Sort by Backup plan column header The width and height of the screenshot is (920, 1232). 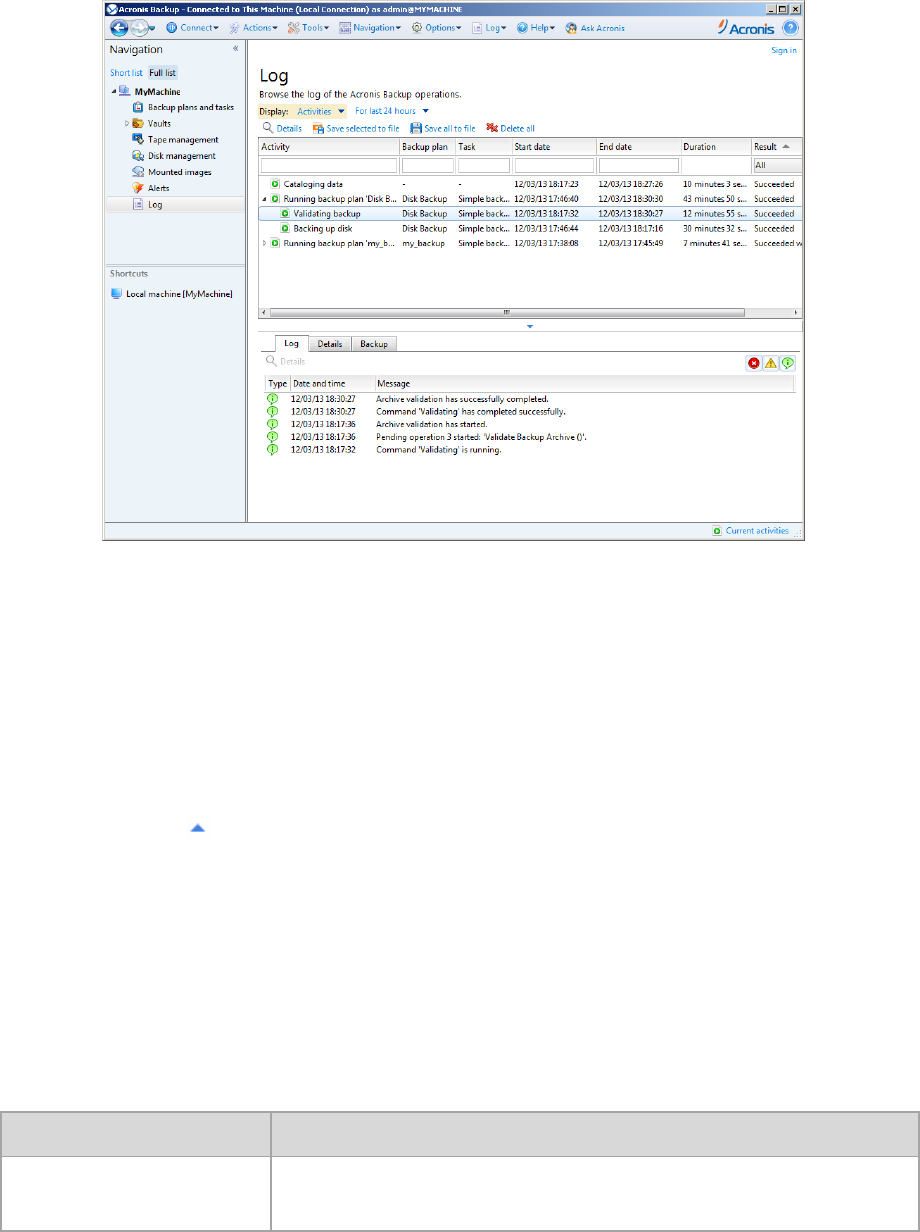[x=427, y=147]
